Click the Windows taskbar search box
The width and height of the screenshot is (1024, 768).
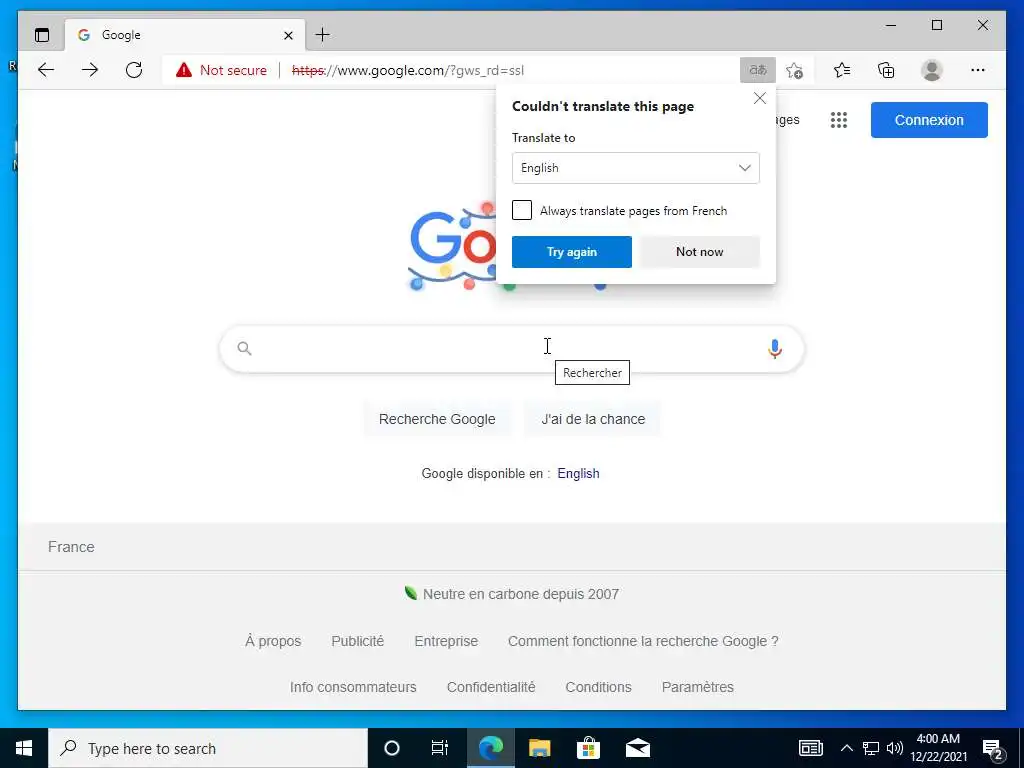coord(208,748)
